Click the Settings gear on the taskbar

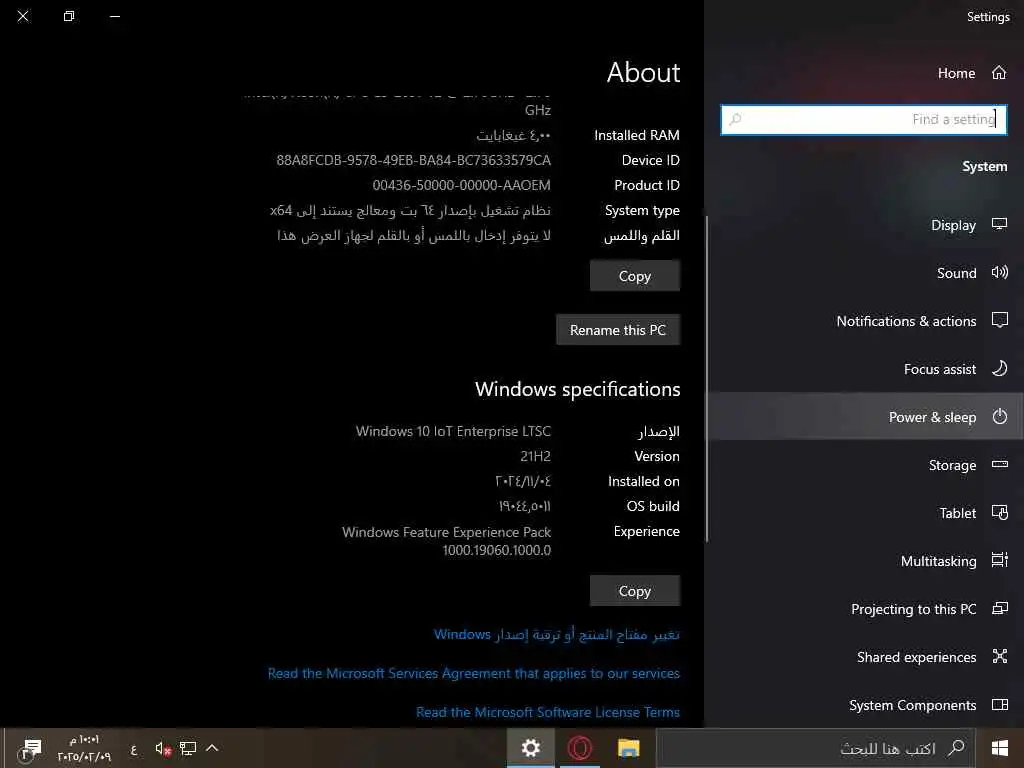pyautogui.click(x=530, y=748)
